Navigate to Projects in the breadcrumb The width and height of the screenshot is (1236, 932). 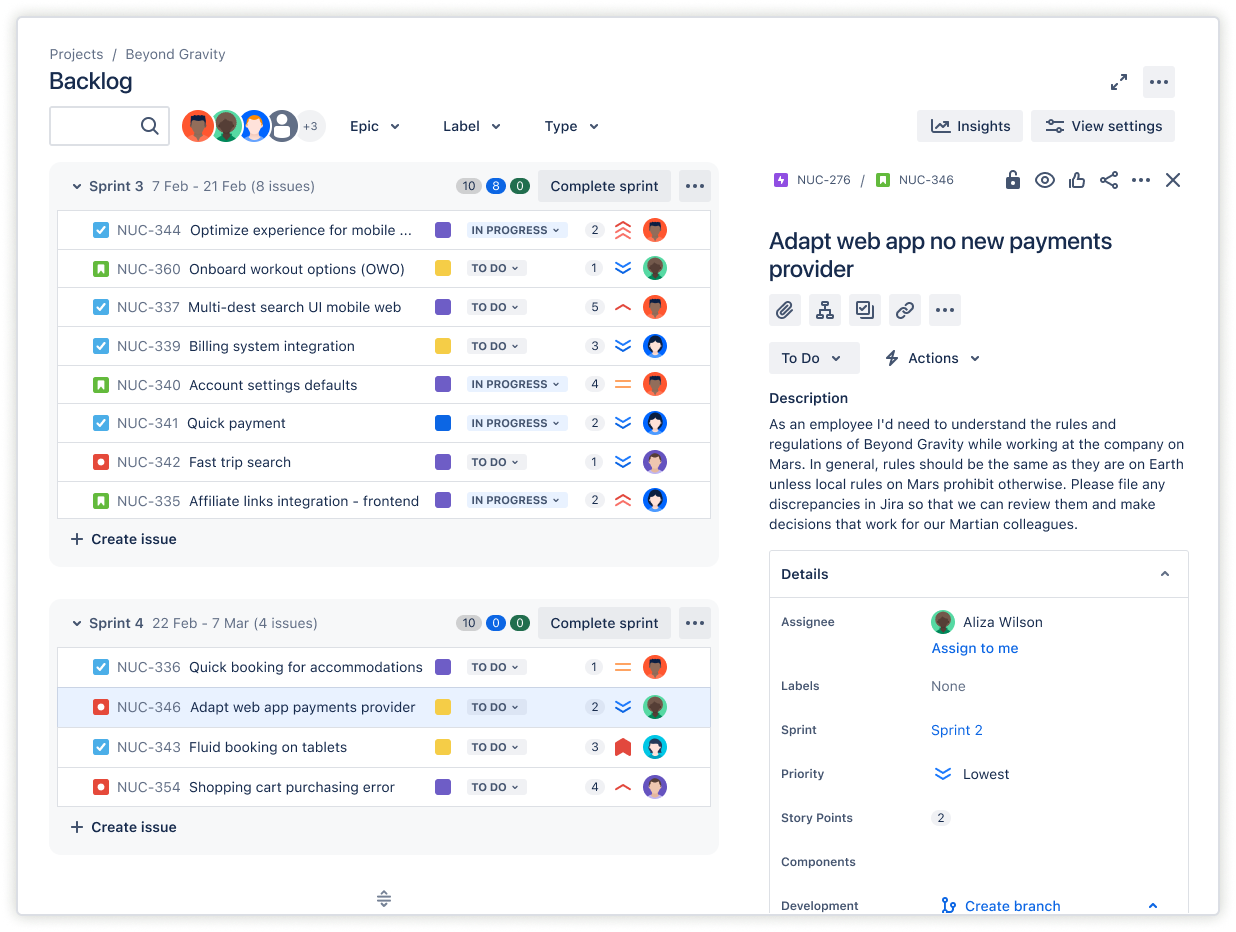pos(76,54)
